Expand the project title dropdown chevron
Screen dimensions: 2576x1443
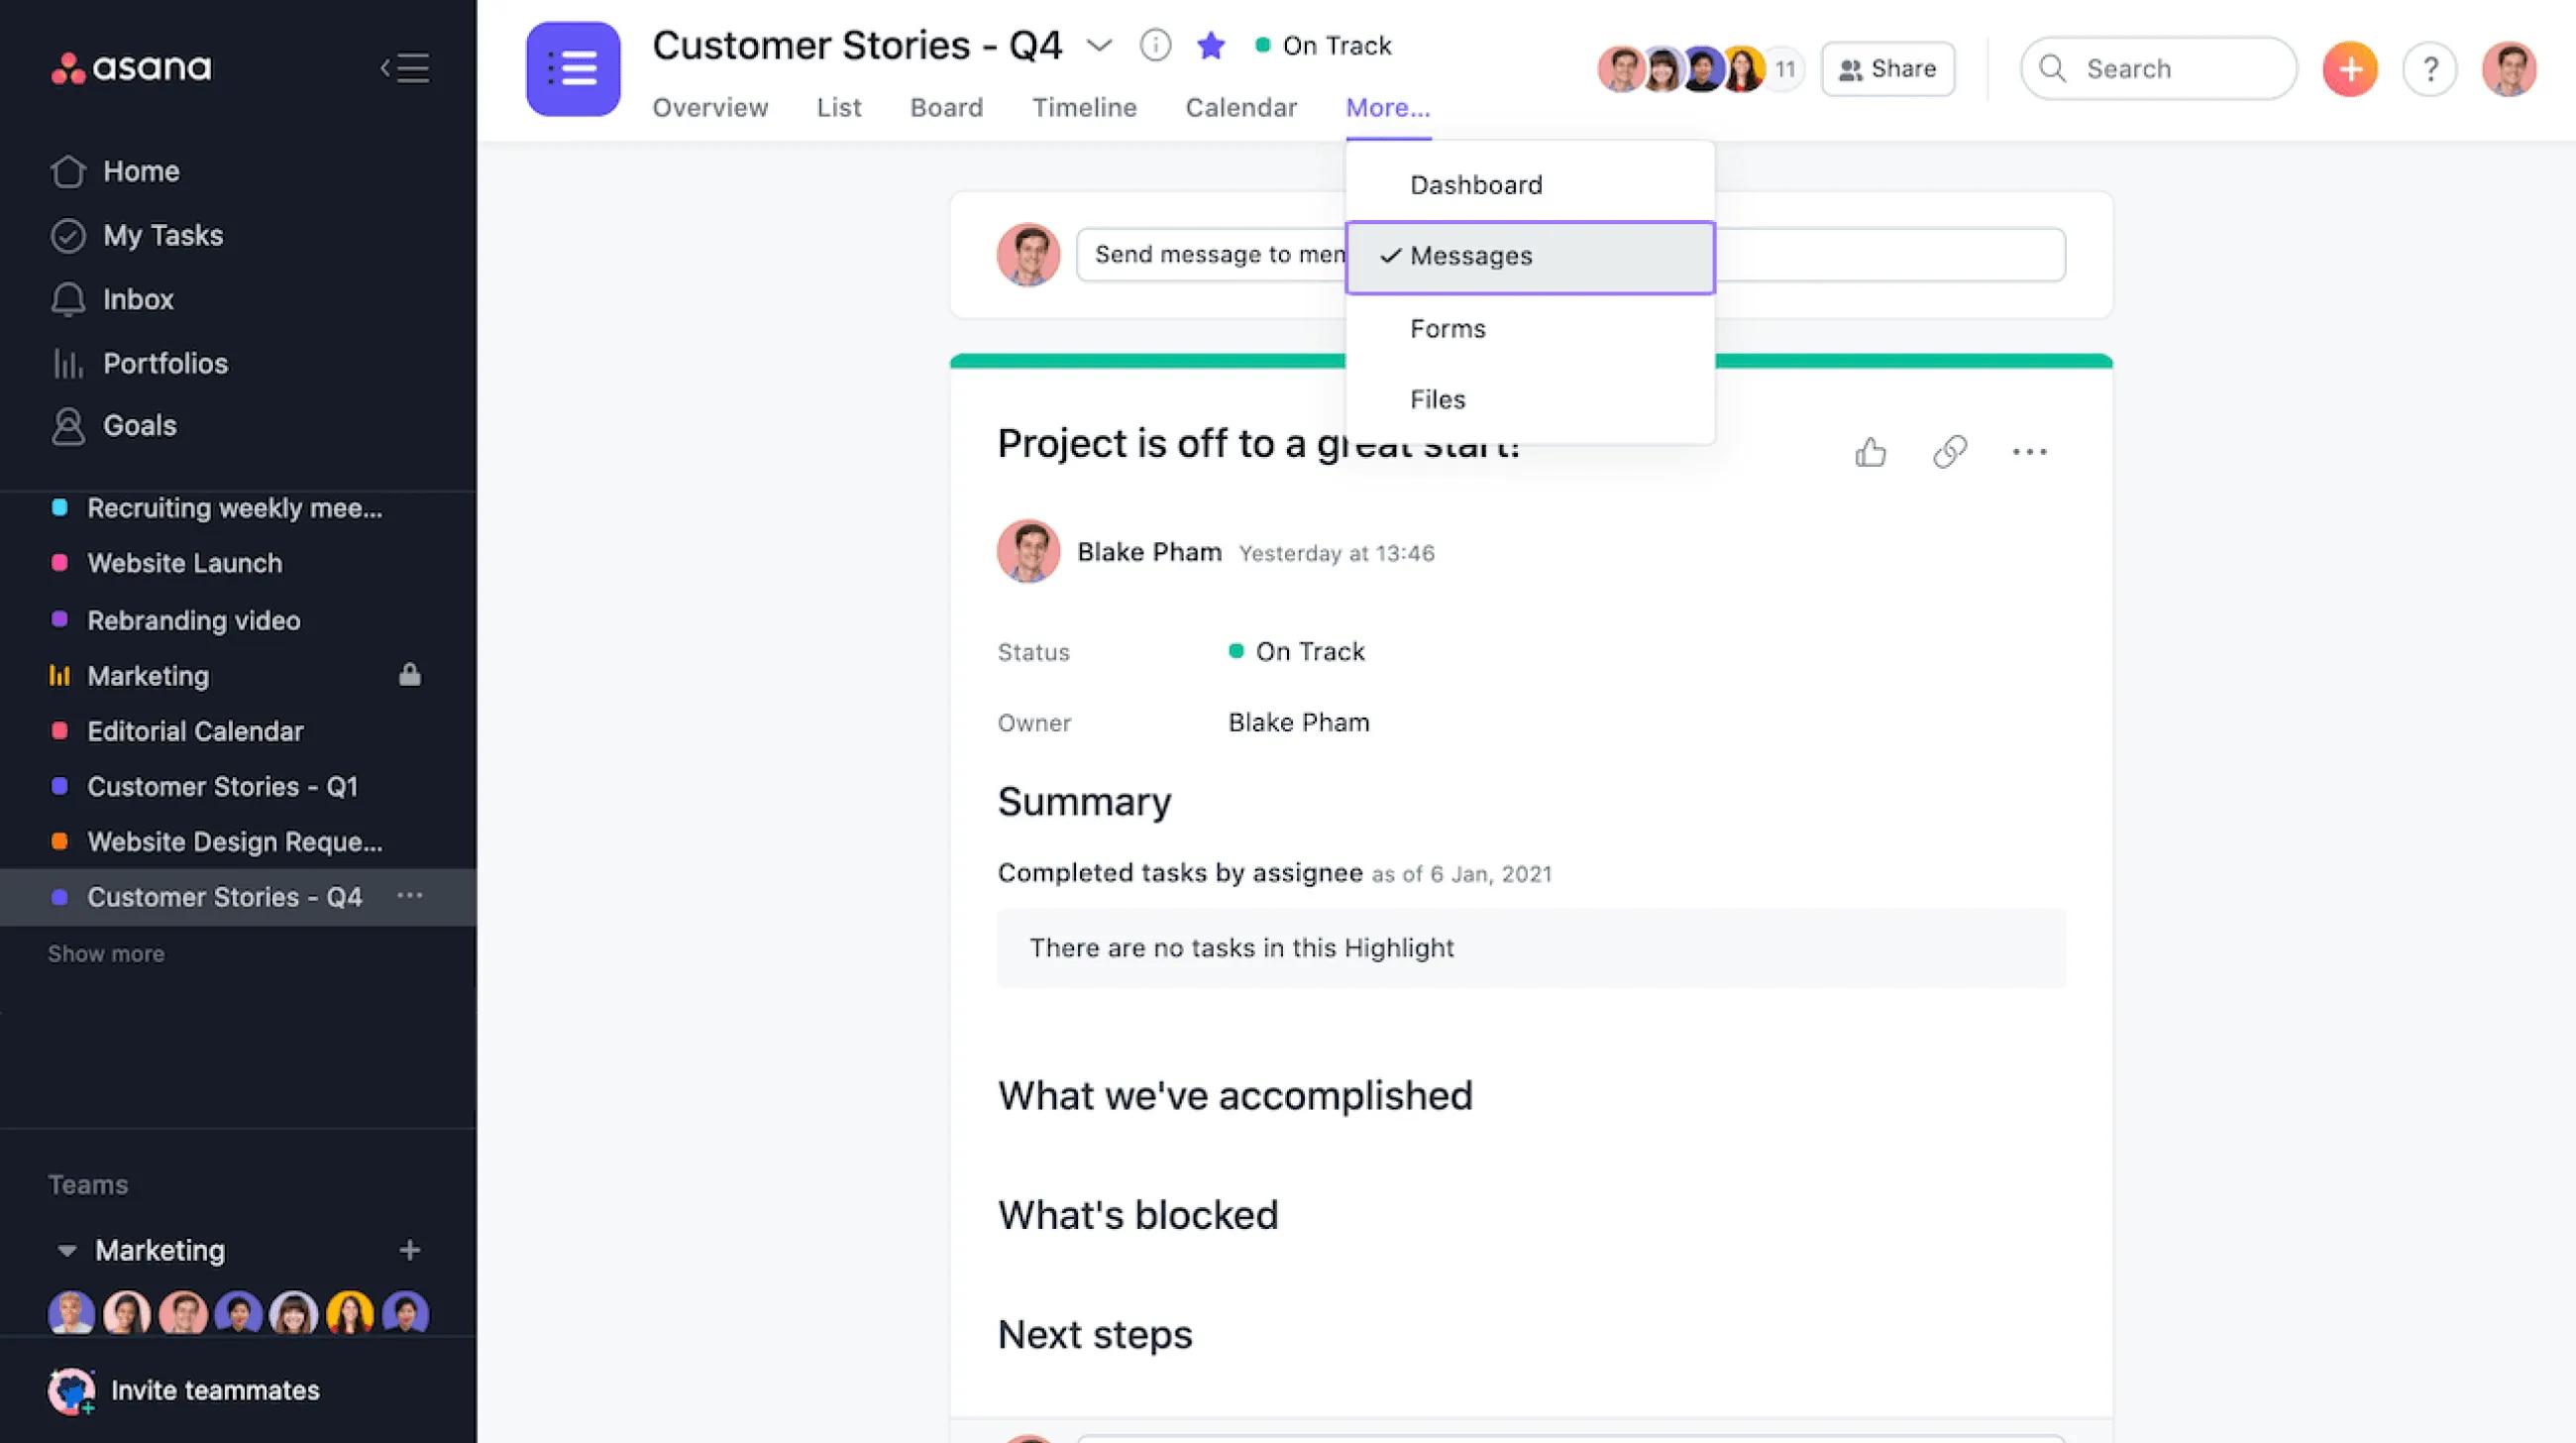pos(1099,46)
